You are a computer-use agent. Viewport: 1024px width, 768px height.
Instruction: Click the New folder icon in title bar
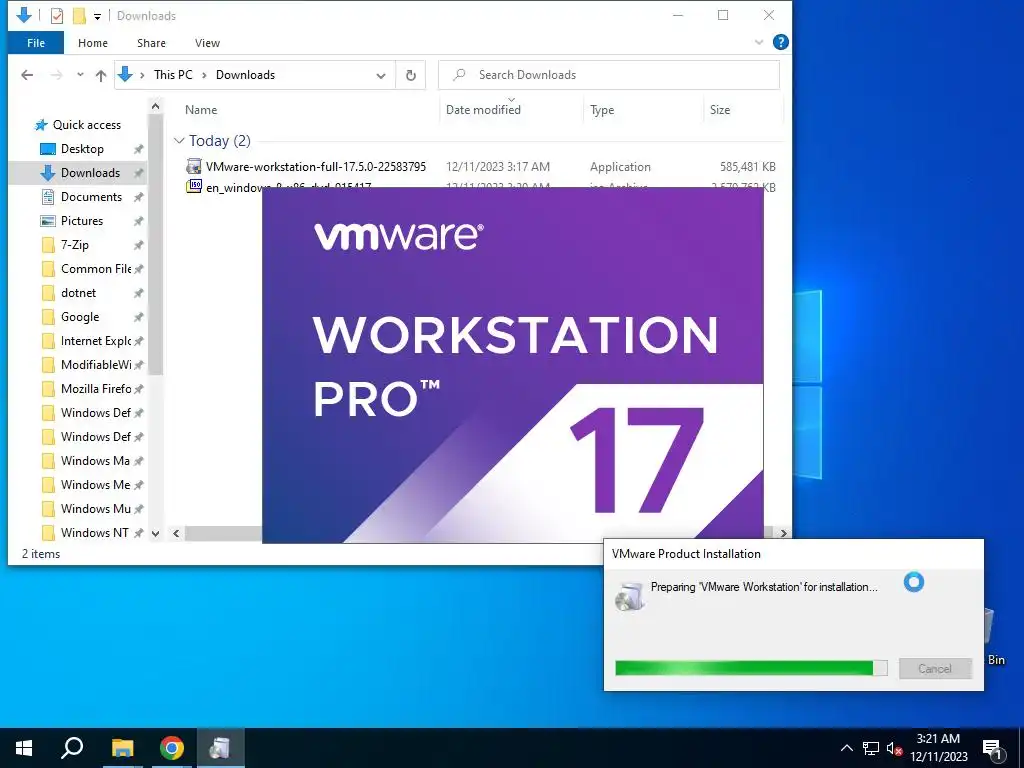click(x=79, y=16)
